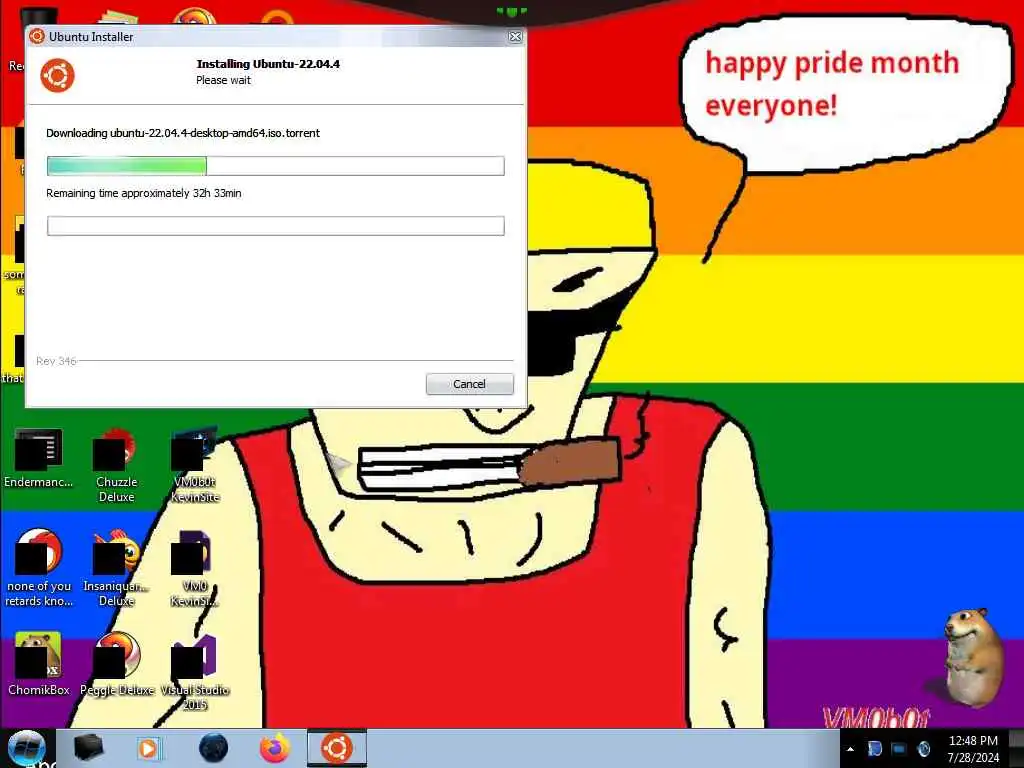The image size is (1024, 768).
Task: Open the black folder taskbar icon
Action: pyautogui.click(x=88, y=748)
